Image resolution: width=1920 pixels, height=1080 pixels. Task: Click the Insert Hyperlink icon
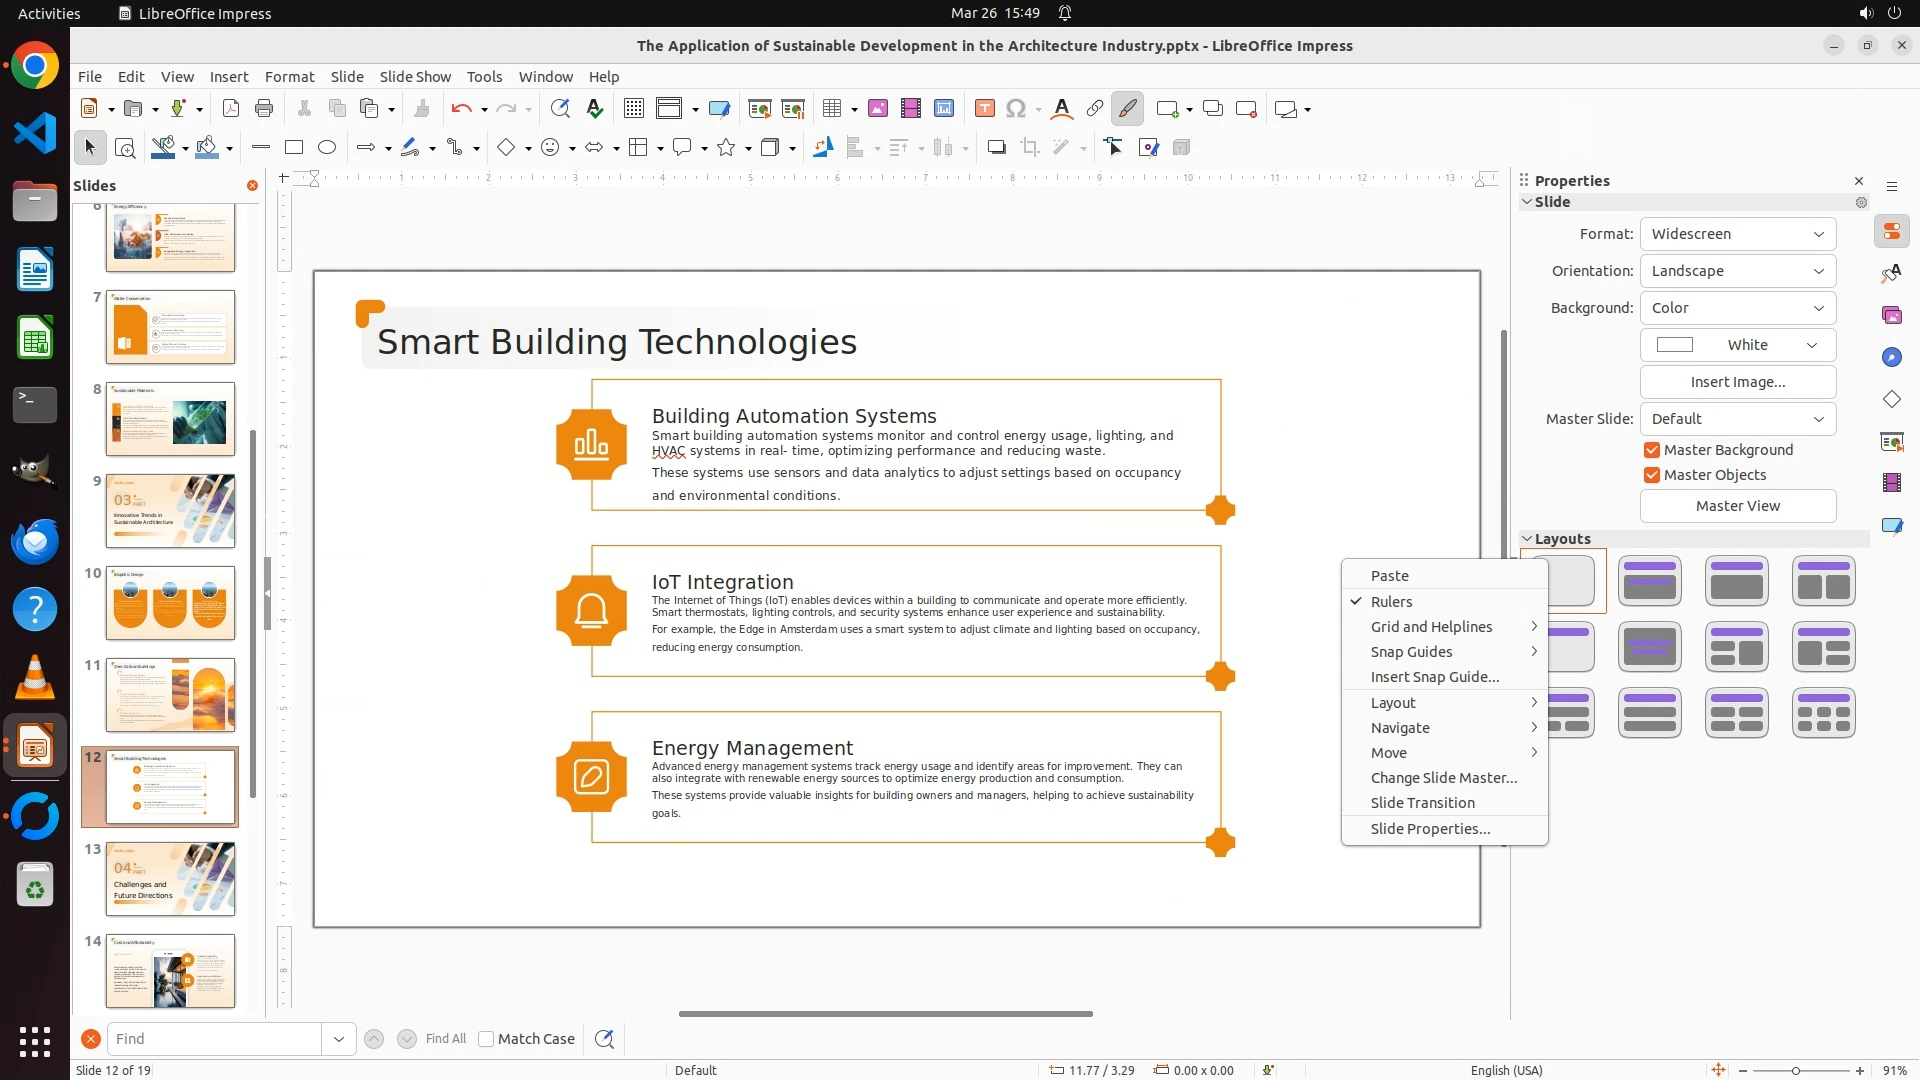click(x=1095, y=109)
